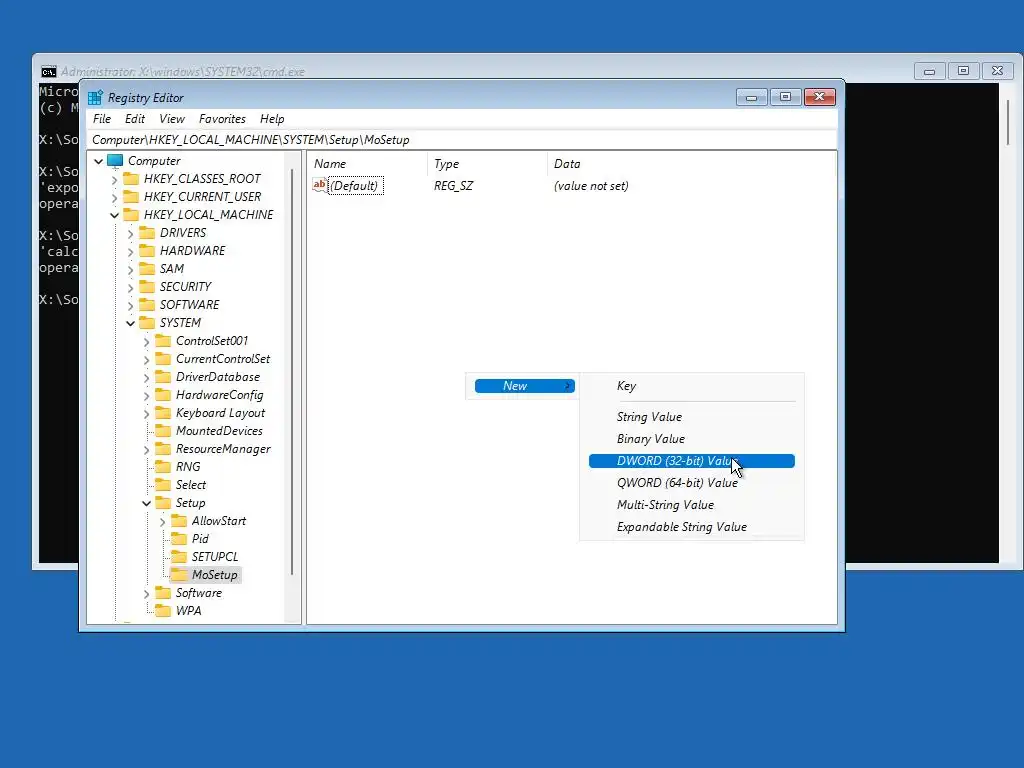Screen dimensions: 1024x768
Task: Click the SAM folder icon
Action: (148, 268)
